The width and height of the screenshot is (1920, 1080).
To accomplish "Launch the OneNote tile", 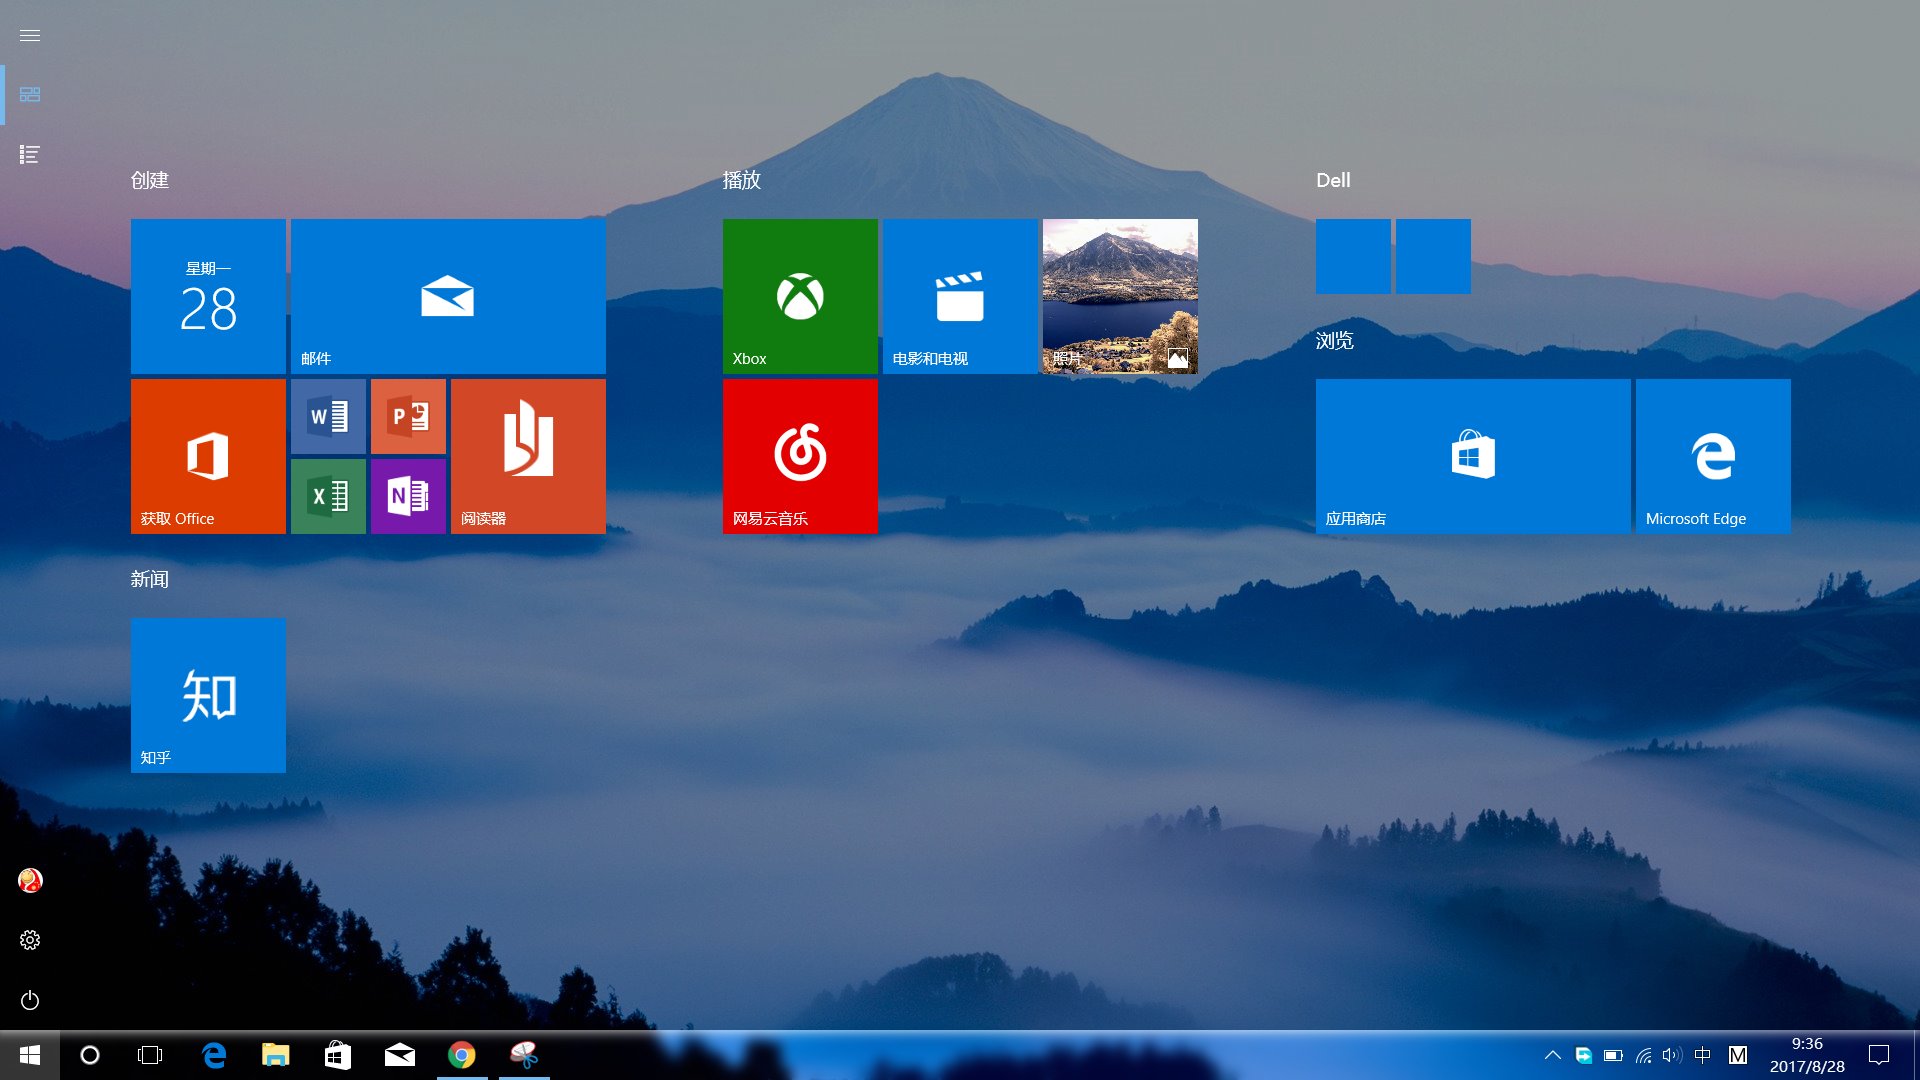I will pyautogui.click(x=408, y=496).
